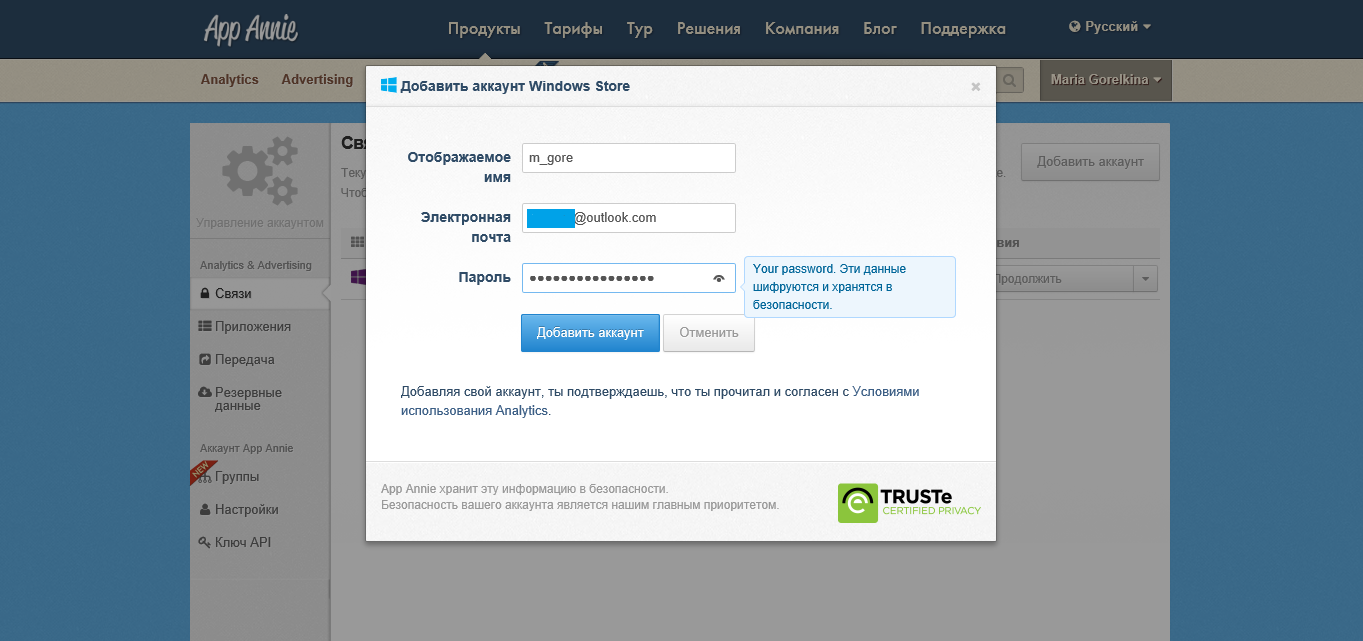Open the Условиями использования Analytics link

click(x=660, y=401)
